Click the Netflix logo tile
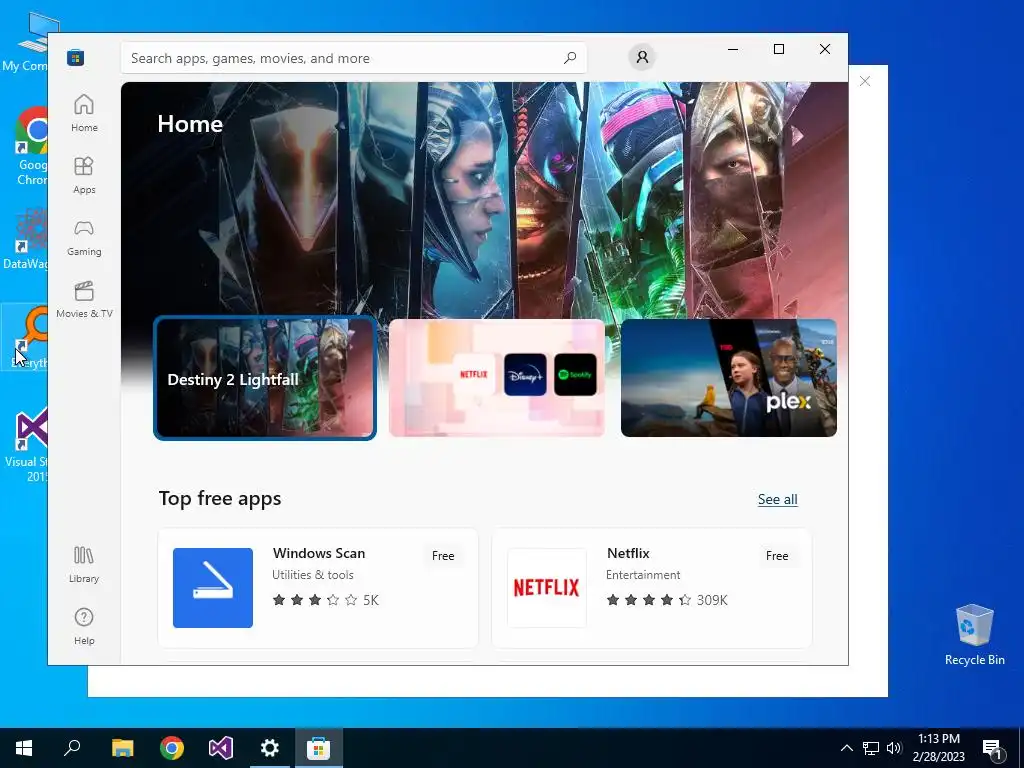Image resolution: width=1024 pixels, height=768 pixels. click(547, 588)
